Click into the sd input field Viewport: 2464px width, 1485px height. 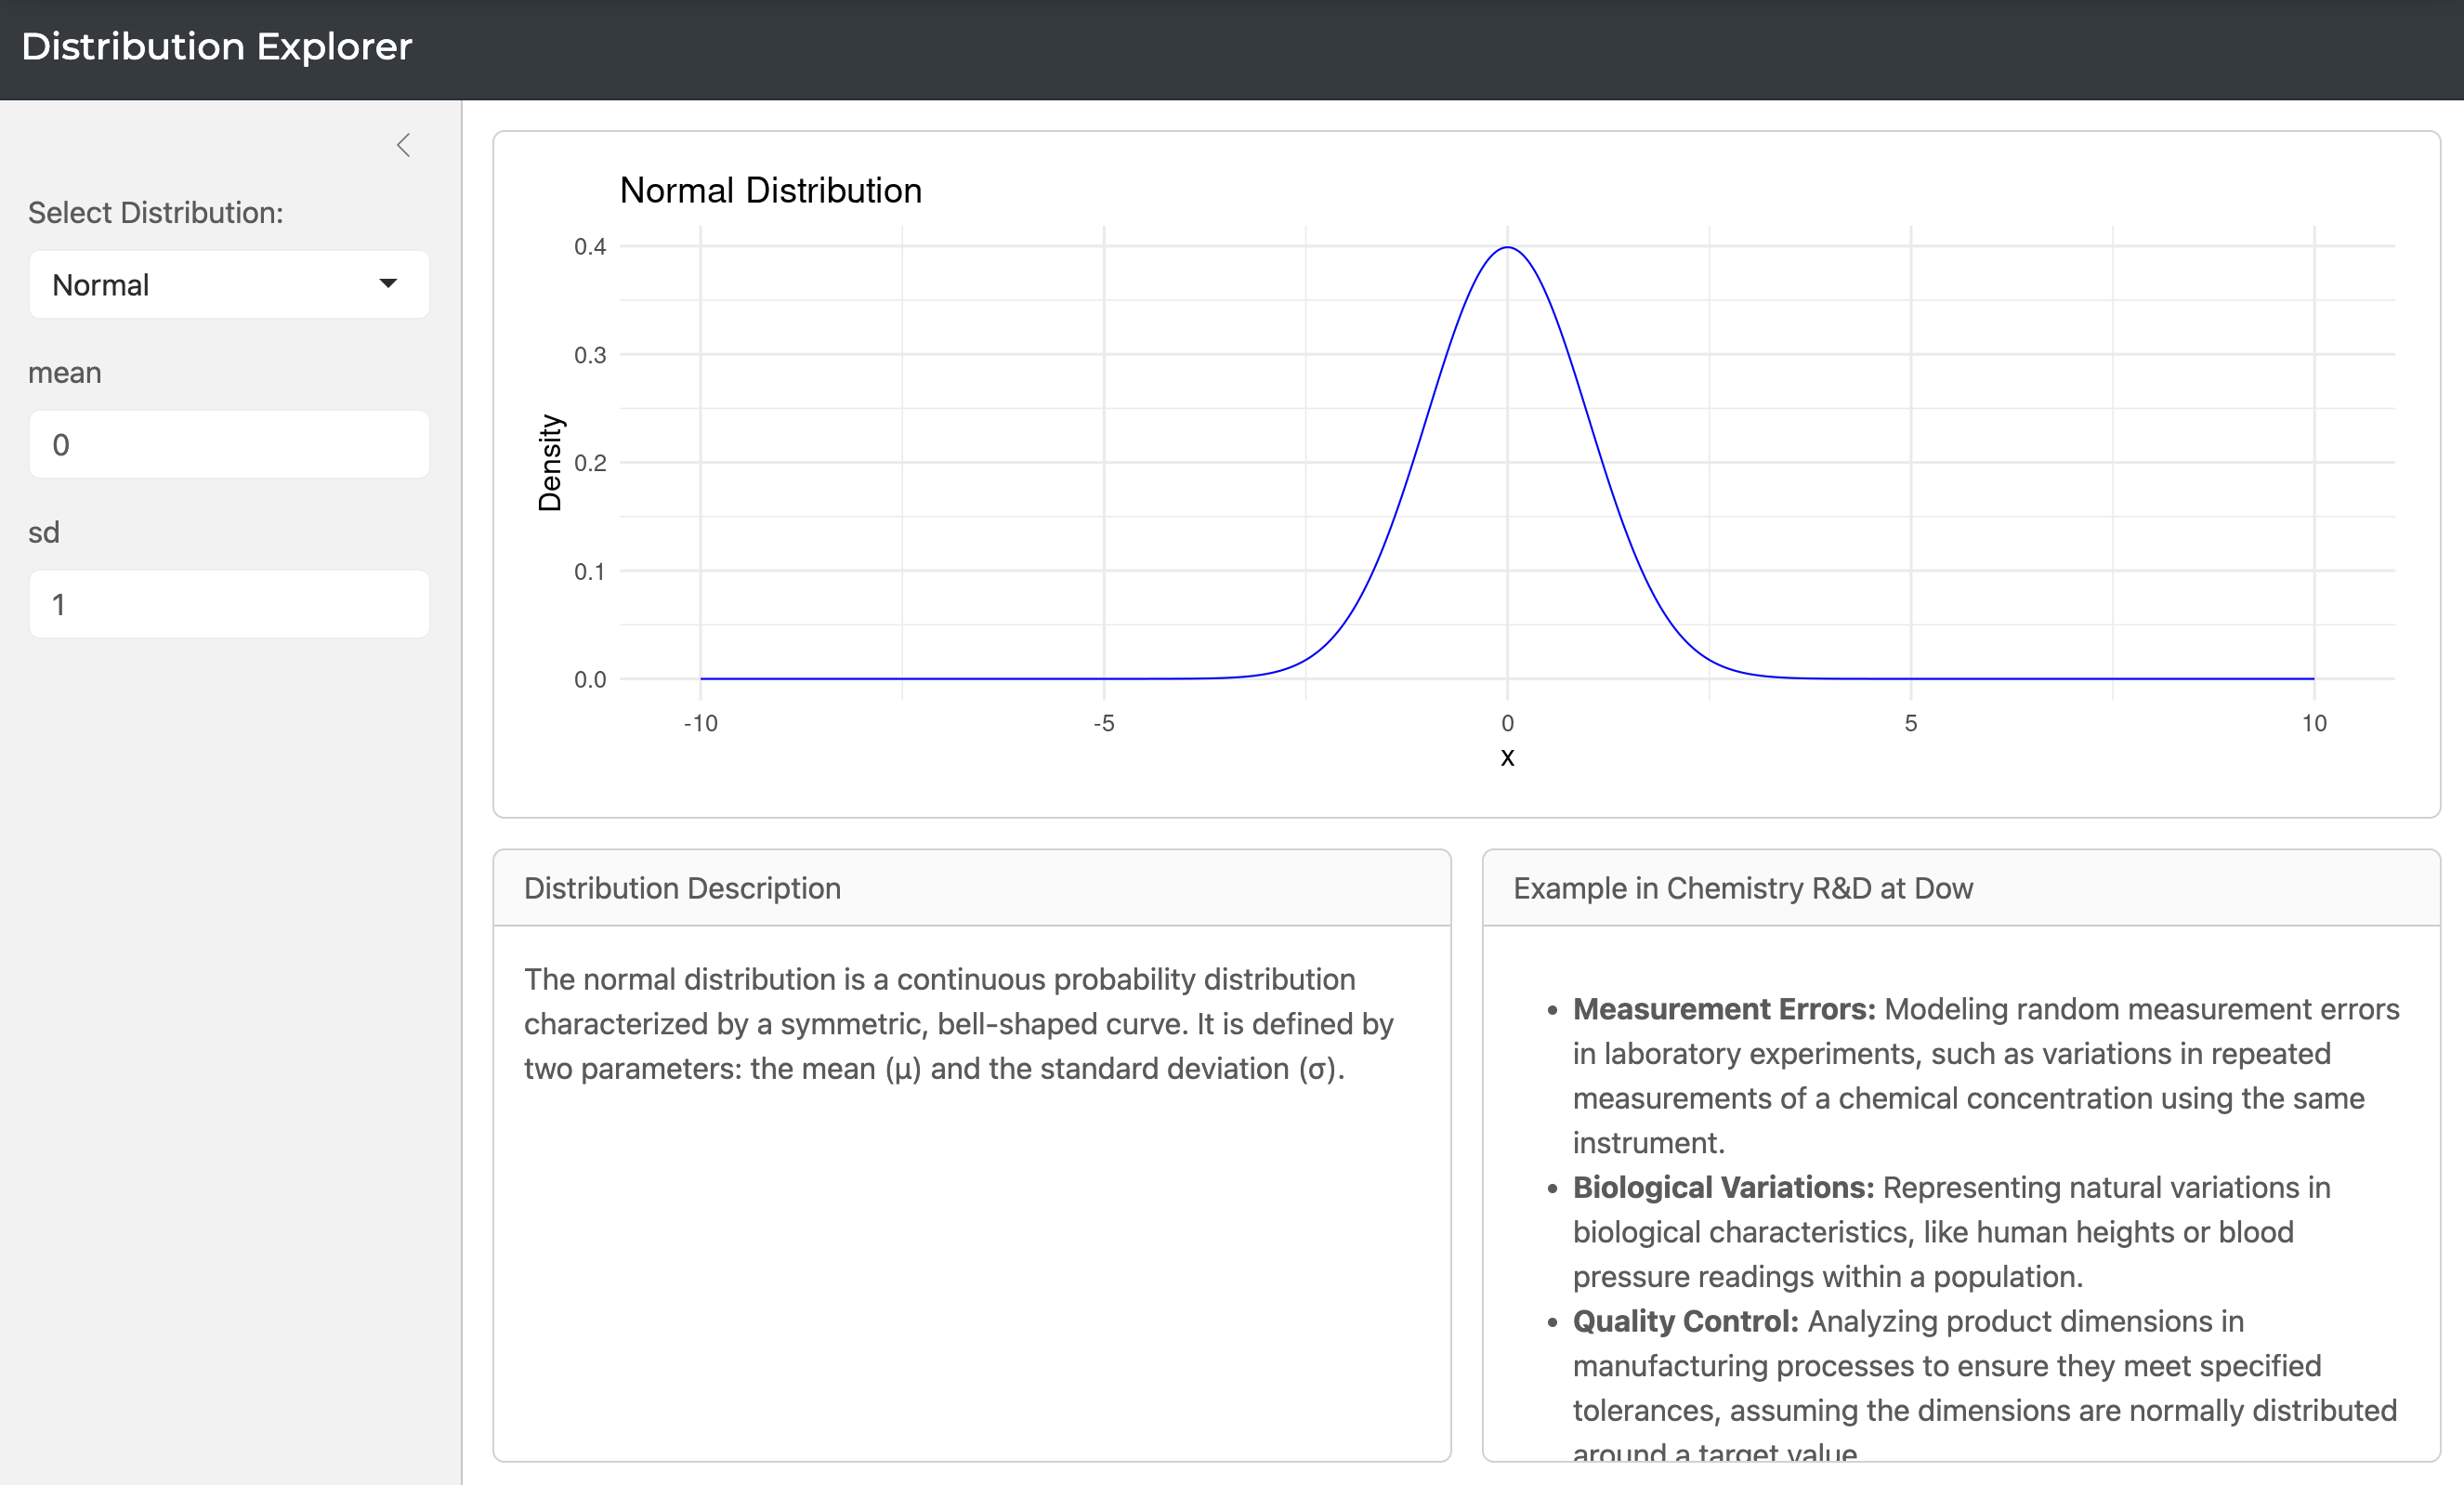228,604
